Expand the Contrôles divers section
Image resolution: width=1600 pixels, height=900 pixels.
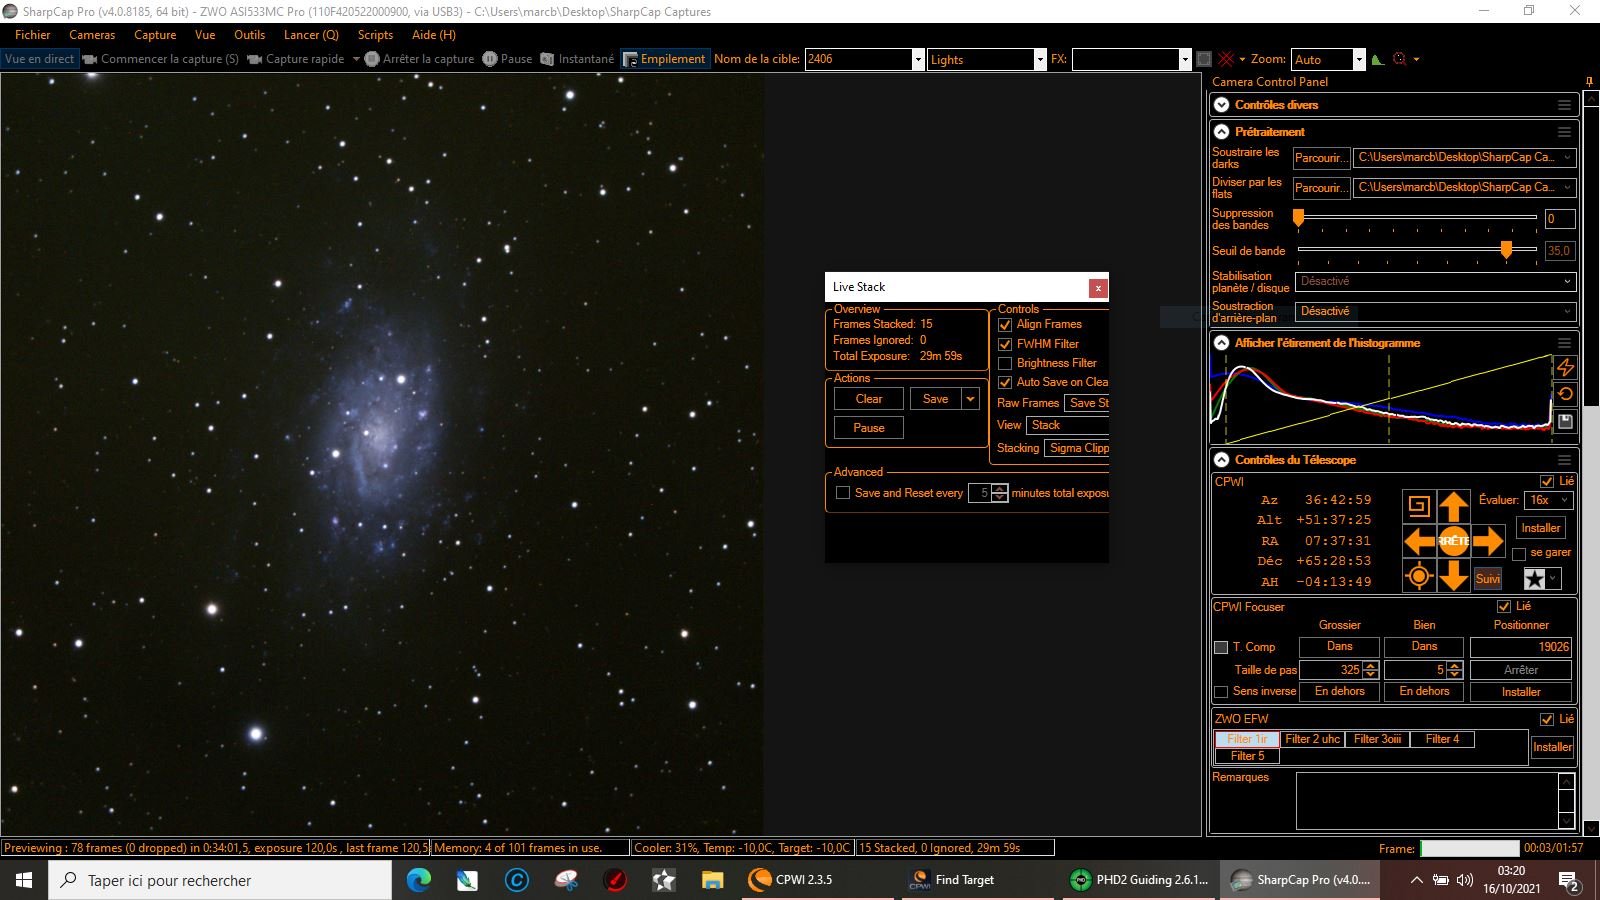point(1222,105)
